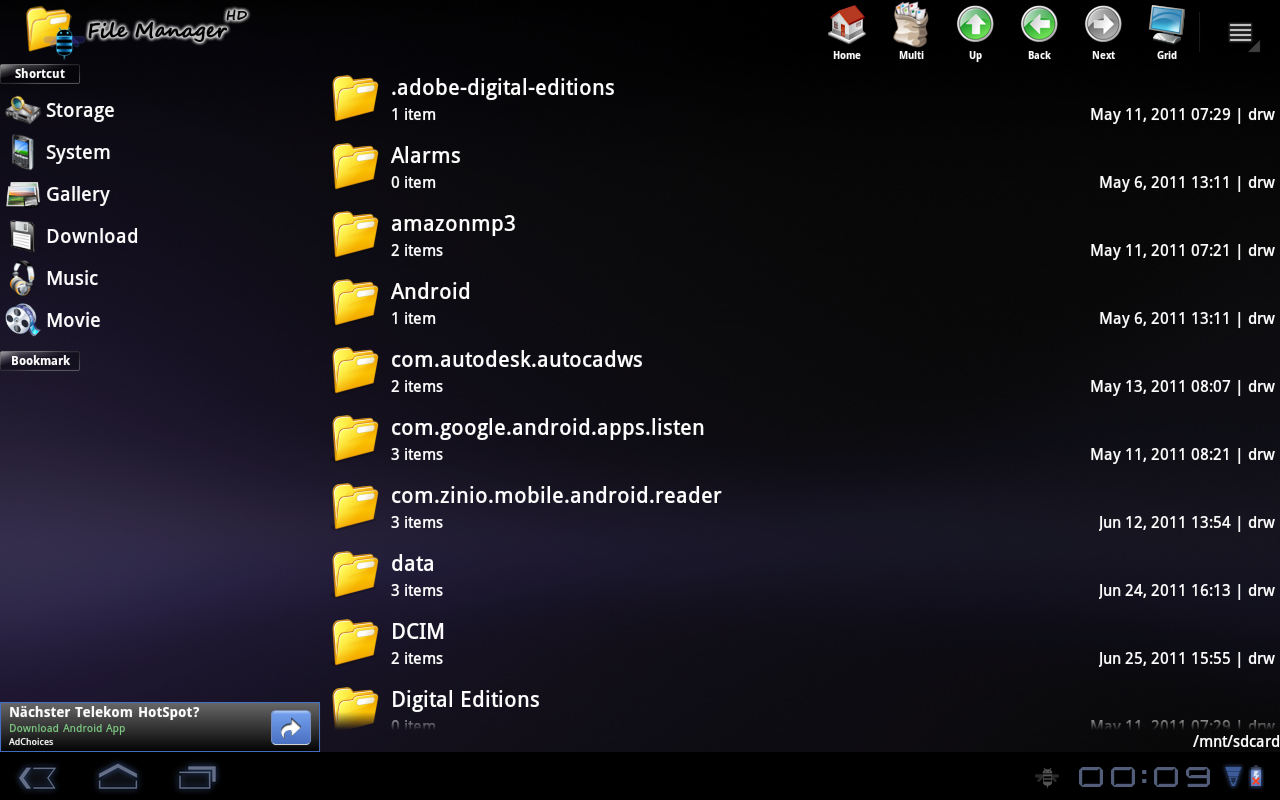Tap the debug notification icon in status bar
This screenshot has height=800, width=1280.
click(1047, 777)
